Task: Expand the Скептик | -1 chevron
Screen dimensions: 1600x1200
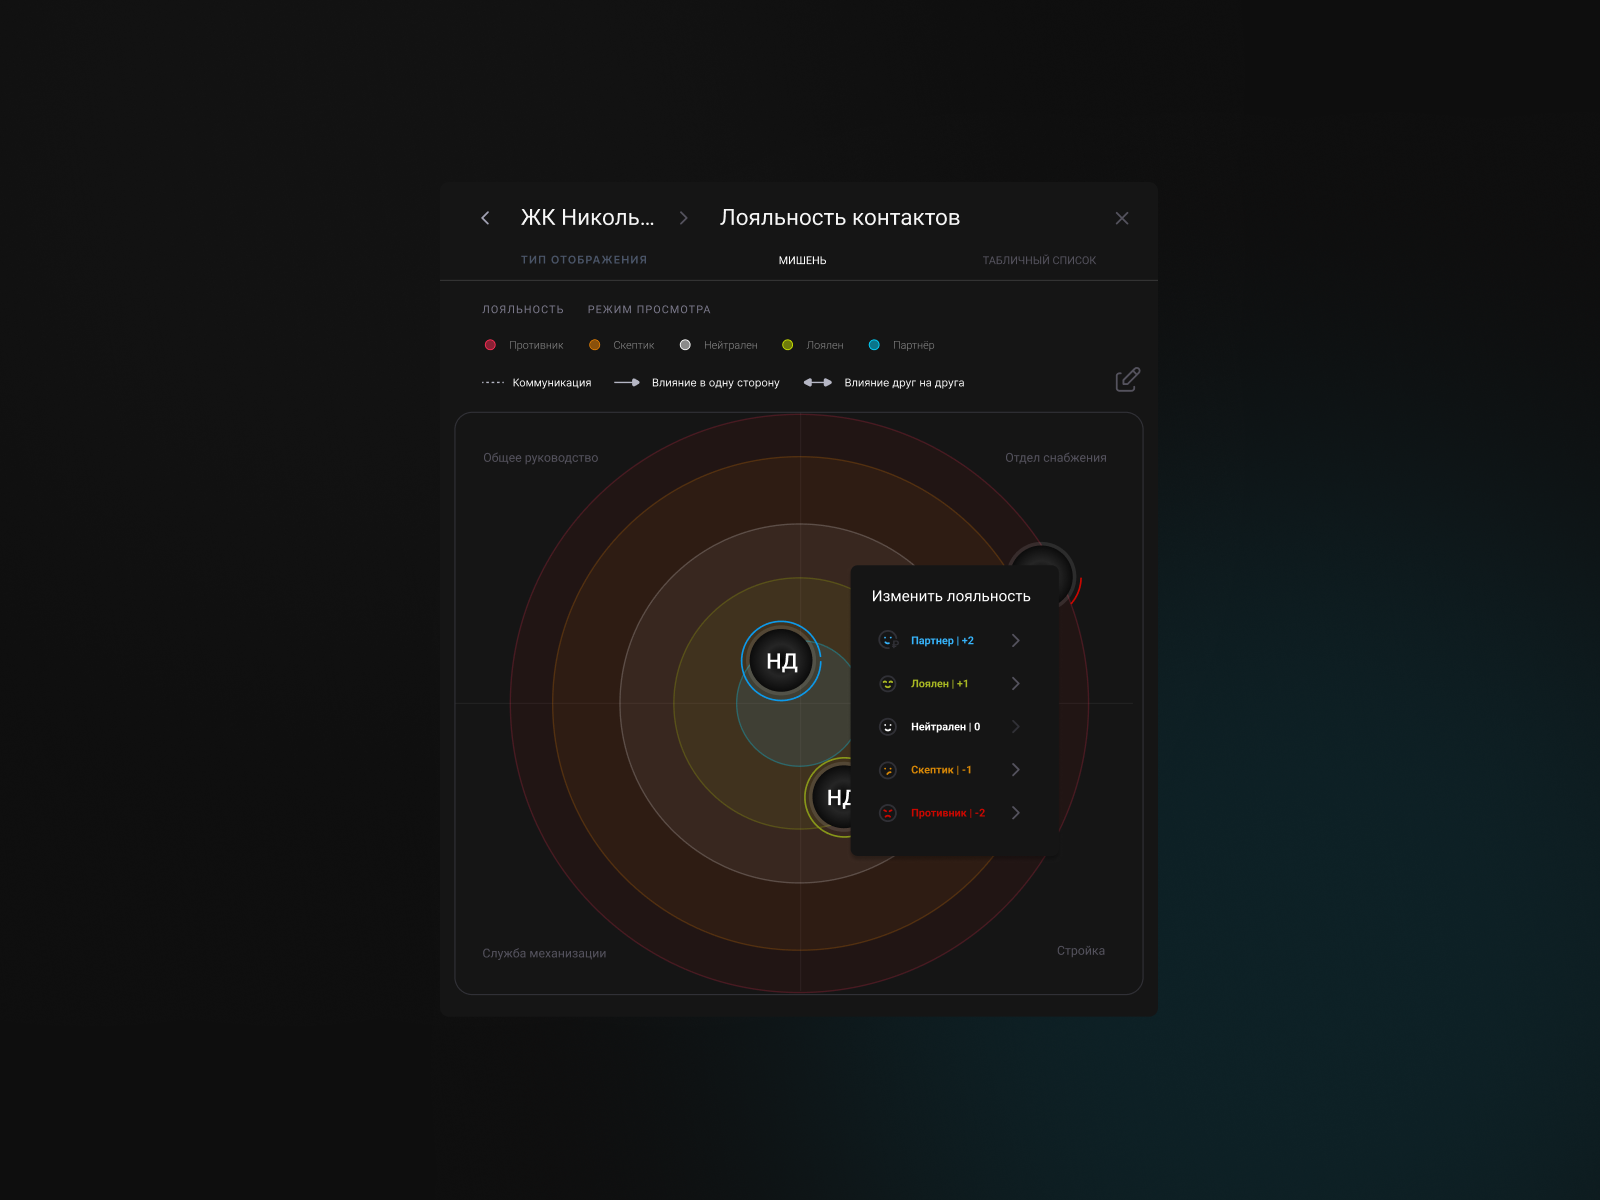Action: [x=1016, y=770]
